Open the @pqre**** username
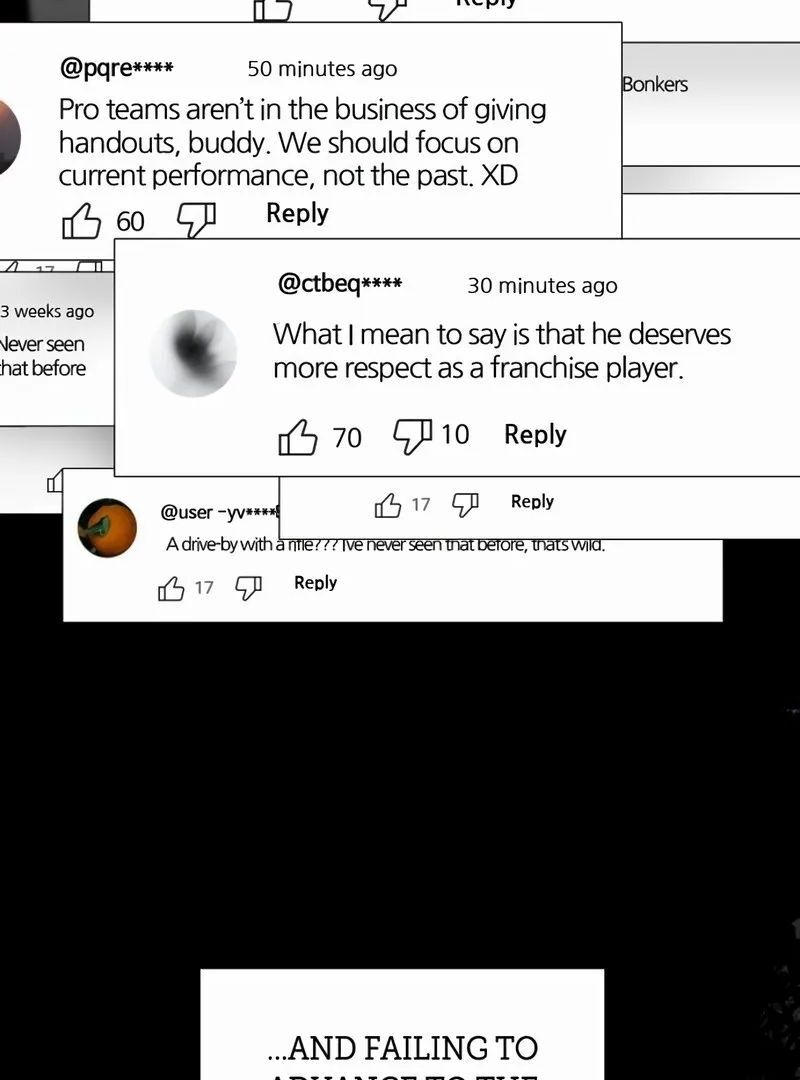This screenshot has height=1080, width=800. (116, 68)
